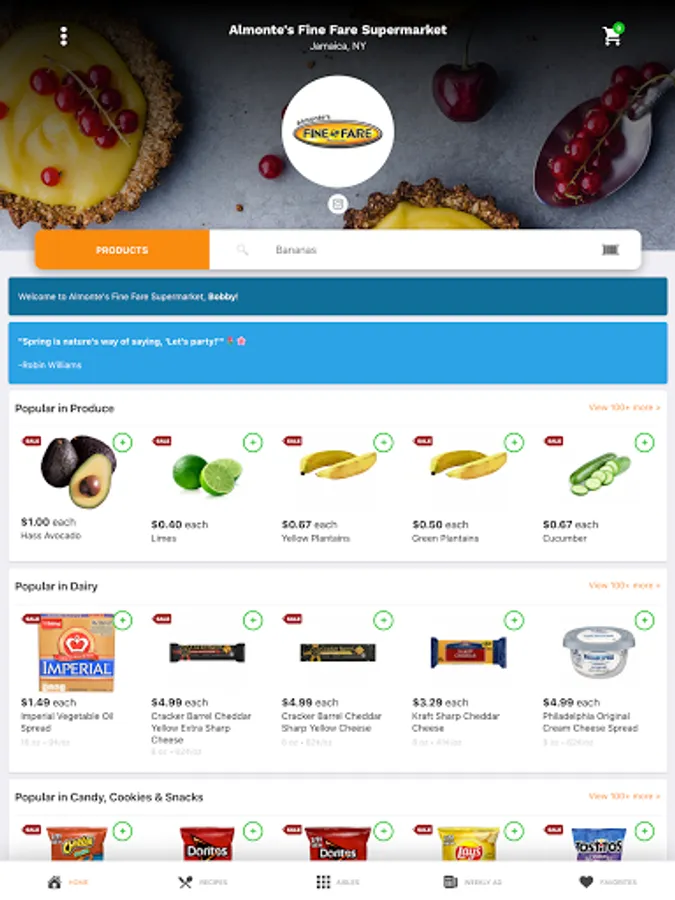The height and width of the screenshot is (900, 675).
Task: View 100+ more in Produce
Action: (x=624, y=408)
